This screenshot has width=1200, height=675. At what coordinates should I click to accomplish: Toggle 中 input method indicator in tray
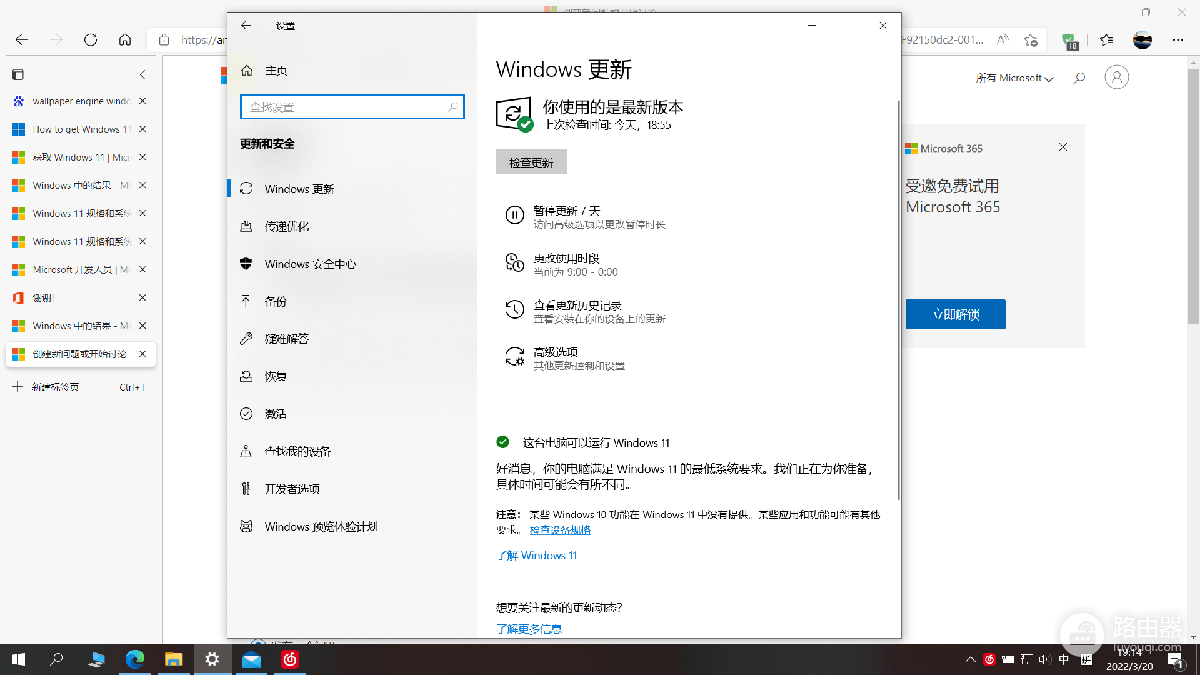pos(1064,659)
